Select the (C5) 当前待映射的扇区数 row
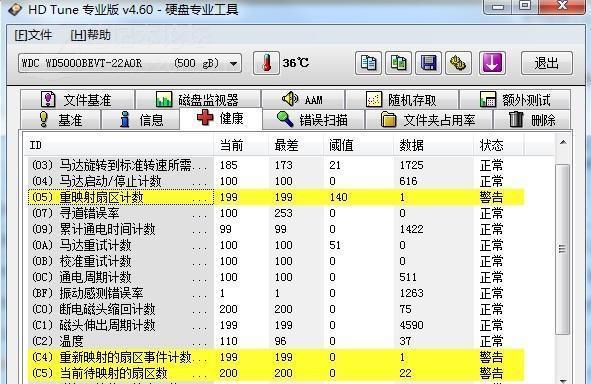This screenshot has height=384, width=591. pos(276,373)
